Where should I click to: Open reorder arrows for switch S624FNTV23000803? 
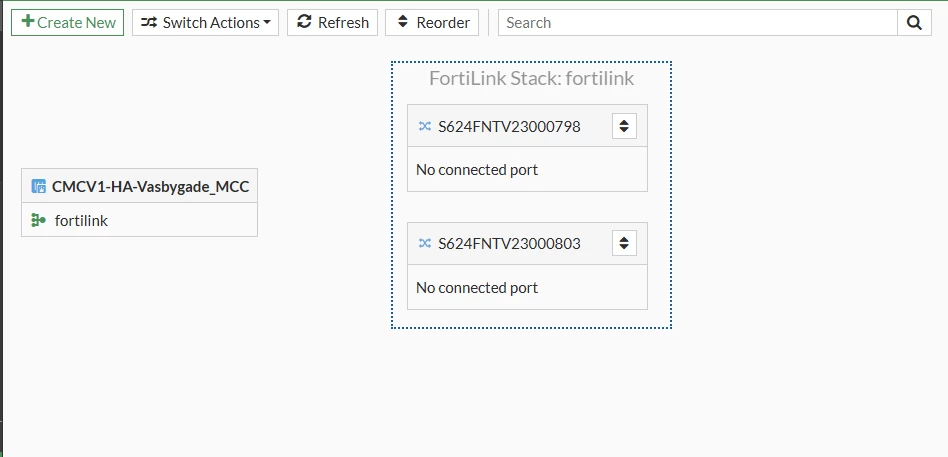point(624,244)
